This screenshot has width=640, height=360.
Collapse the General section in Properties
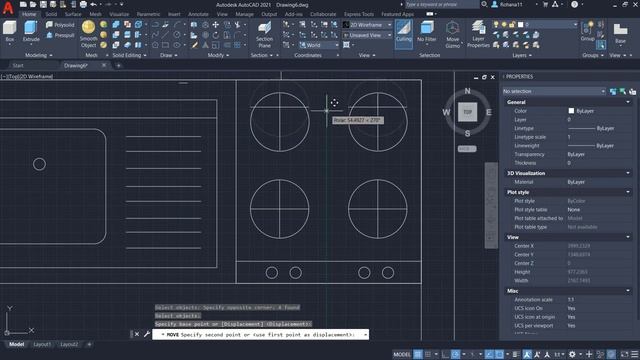click(628, 102)
